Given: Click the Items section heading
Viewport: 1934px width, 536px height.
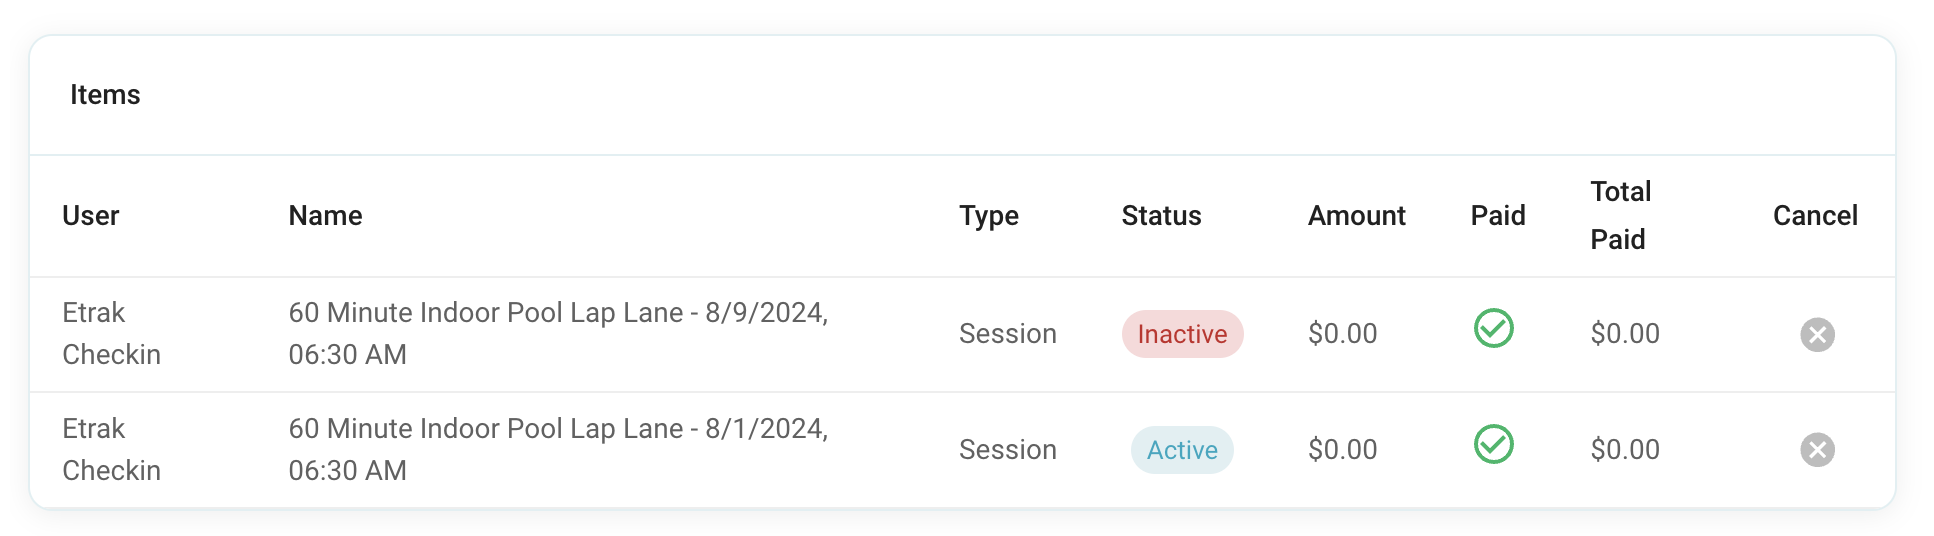Looking at the screenshot, I should pyautogui.click(x=105, y=95).
